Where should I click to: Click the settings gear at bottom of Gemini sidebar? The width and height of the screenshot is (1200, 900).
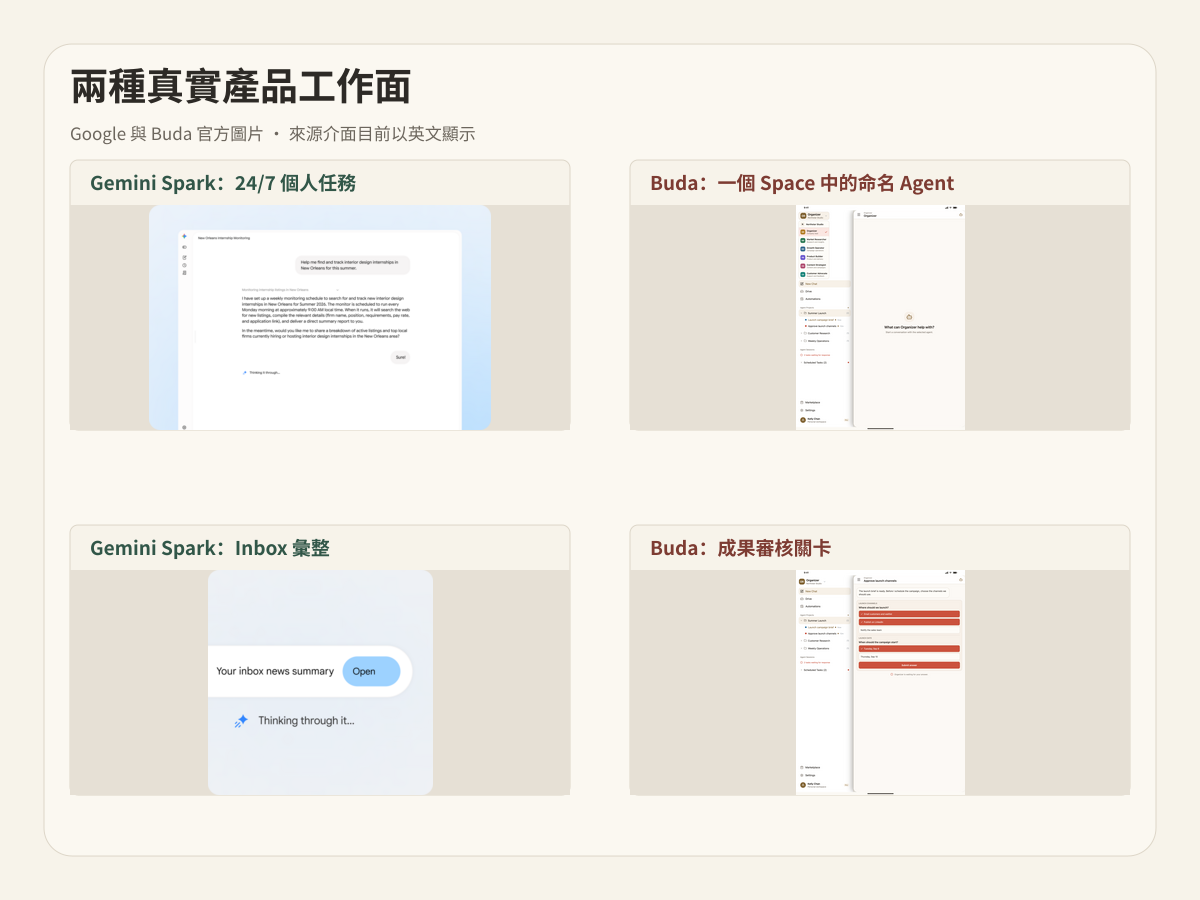(184, 427)
